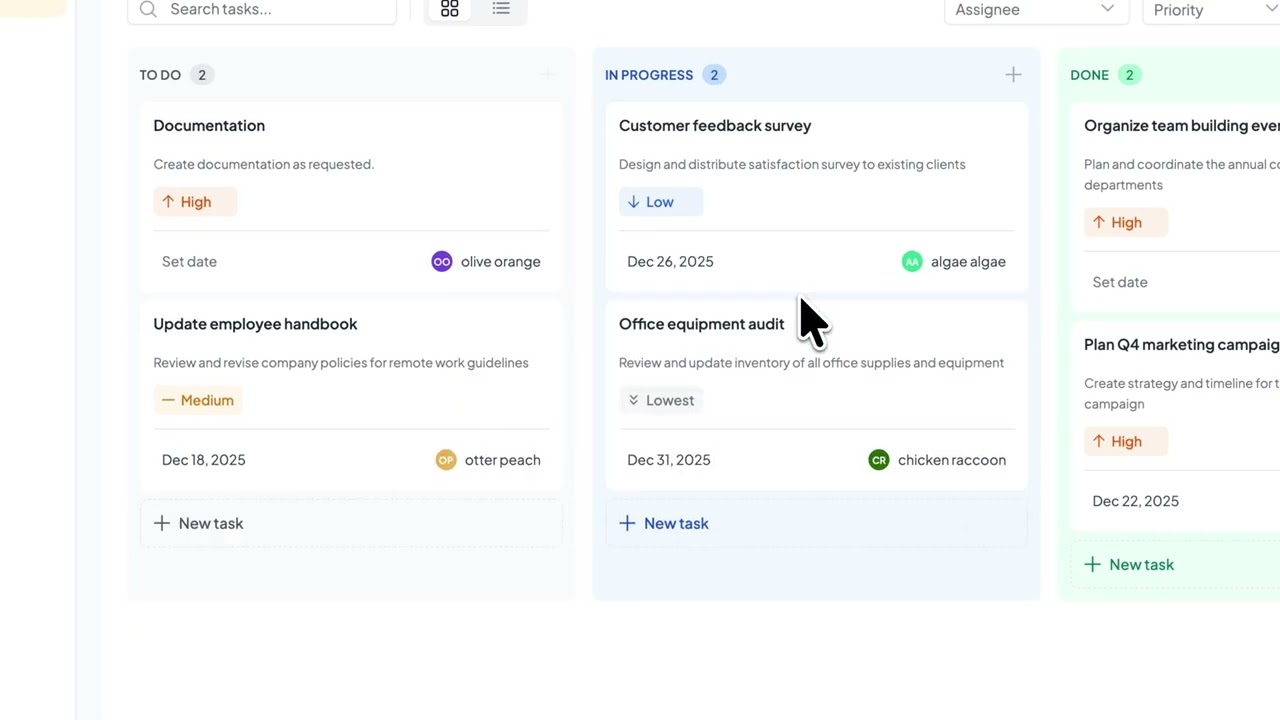The width and height of the screenshot is (1280, 720).
Task: Click New task in In Progress column
Action: coord(817,523)
